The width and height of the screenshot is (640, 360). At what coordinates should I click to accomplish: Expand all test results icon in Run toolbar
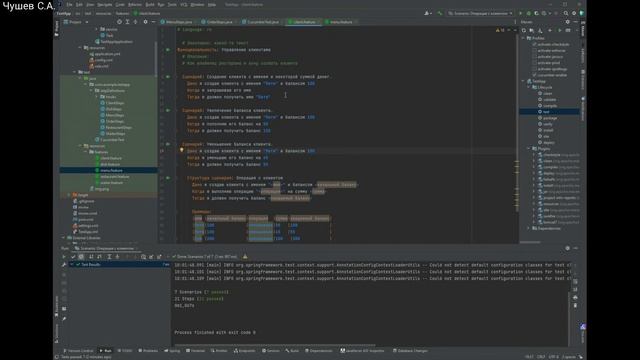[x=109, y=257]
